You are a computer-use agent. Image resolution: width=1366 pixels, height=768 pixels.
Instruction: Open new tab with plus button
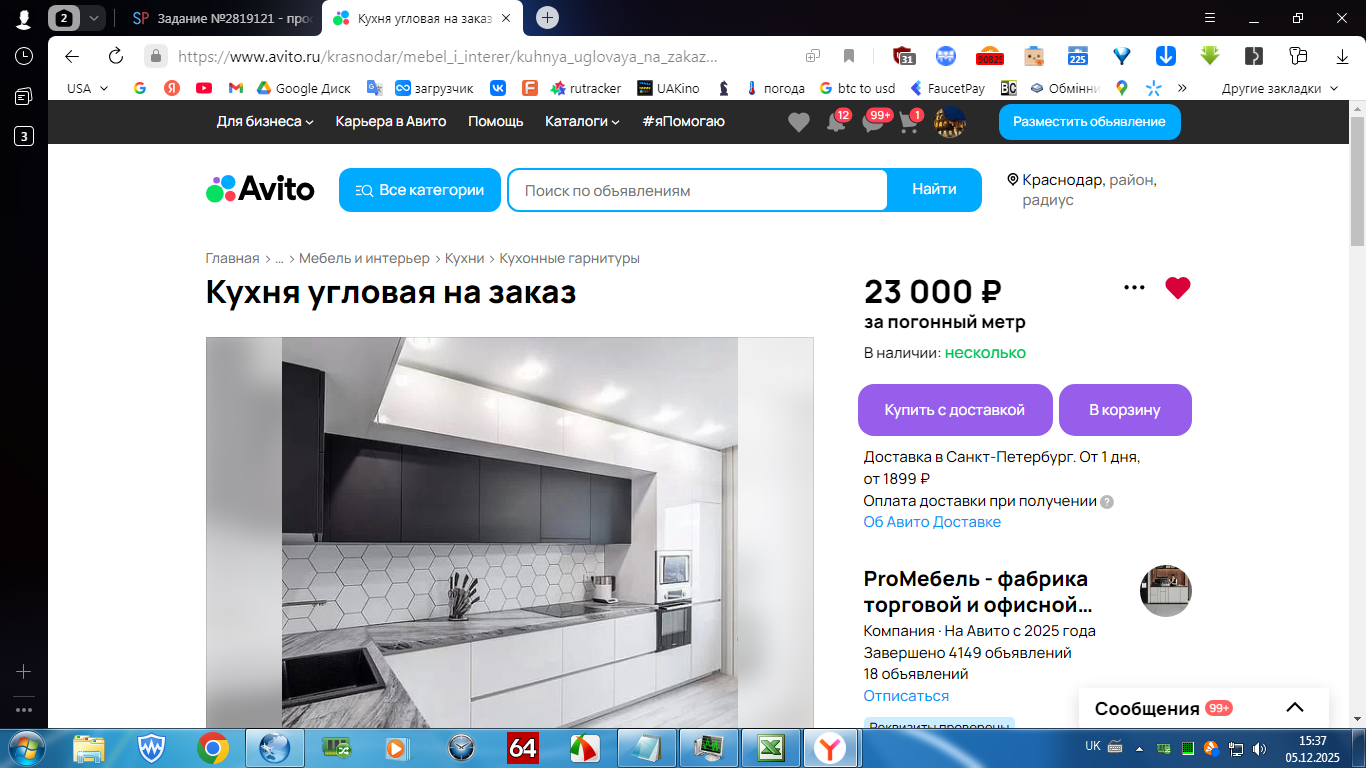click(547, 17)
